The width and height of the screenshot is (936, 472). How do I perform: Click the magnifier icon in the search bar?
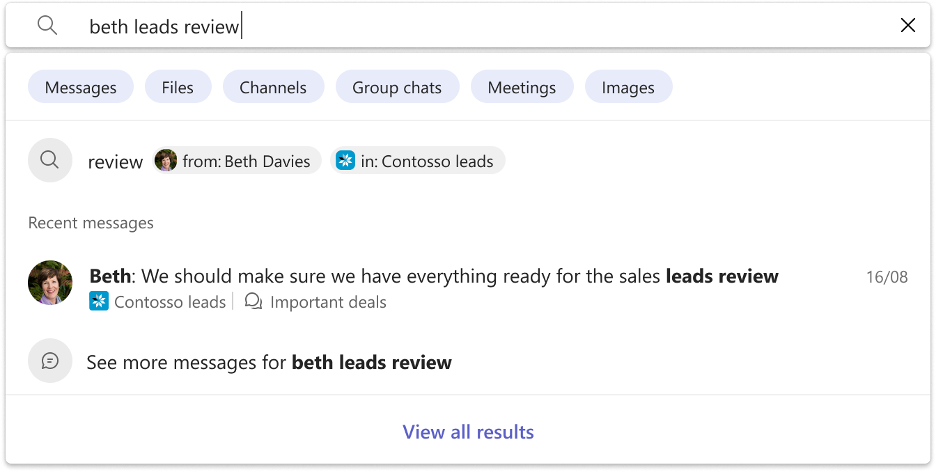47,26
